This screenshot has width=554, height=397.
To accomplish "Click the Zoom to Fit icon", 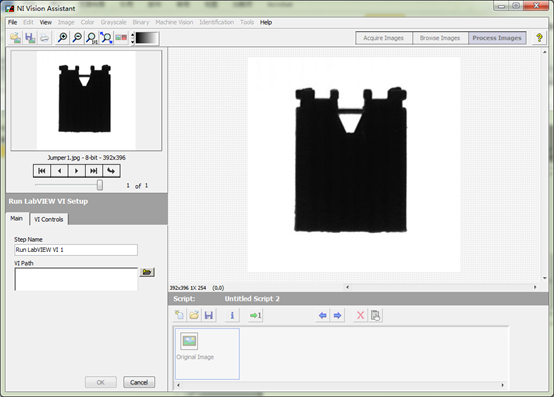I will click(106, 38).
